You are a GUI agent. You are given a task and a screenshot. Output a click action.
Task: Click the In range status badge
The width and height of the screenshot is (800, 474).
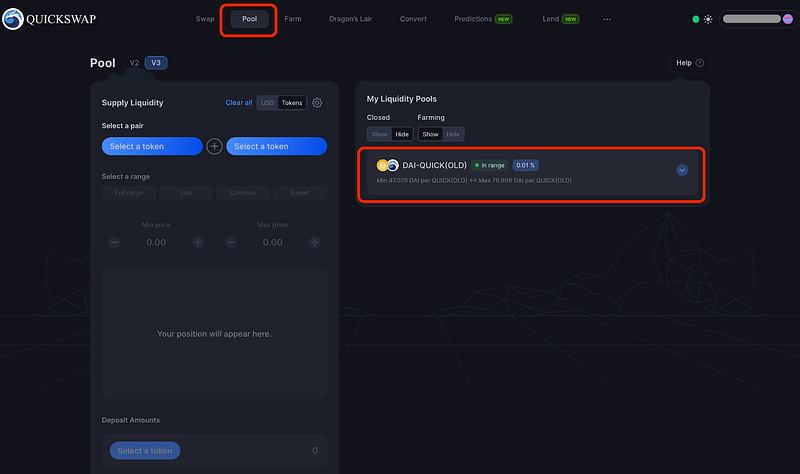pos(490,165)
